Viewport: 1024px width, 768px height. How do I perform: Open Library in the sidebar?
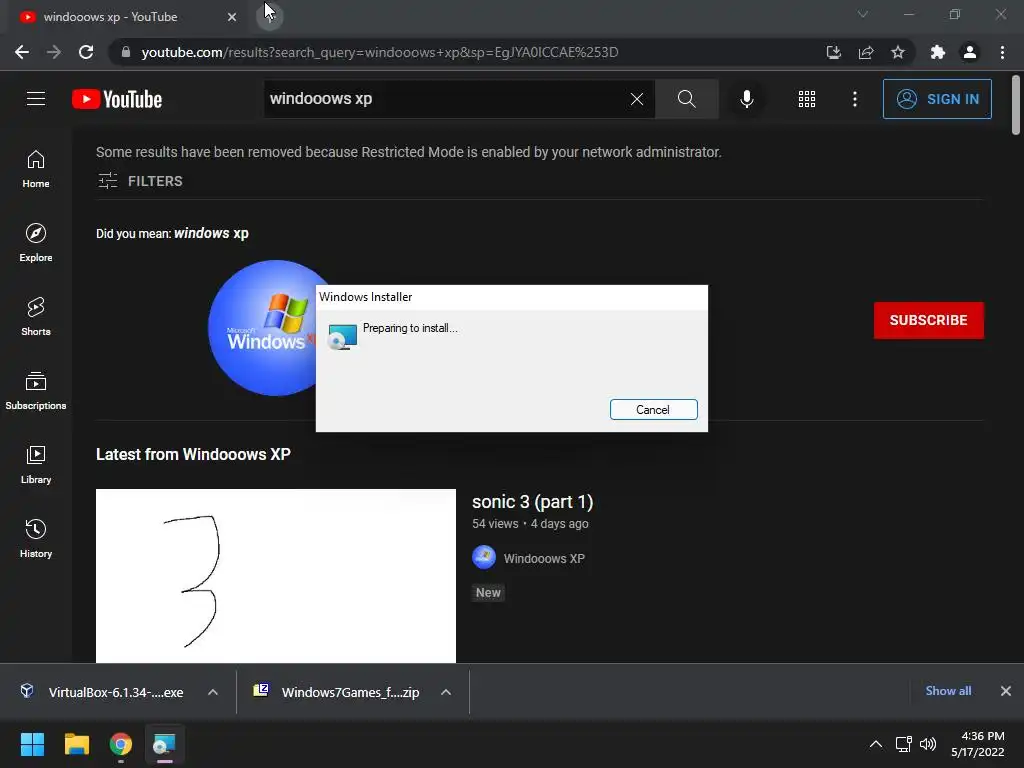[x=36, y=464]
